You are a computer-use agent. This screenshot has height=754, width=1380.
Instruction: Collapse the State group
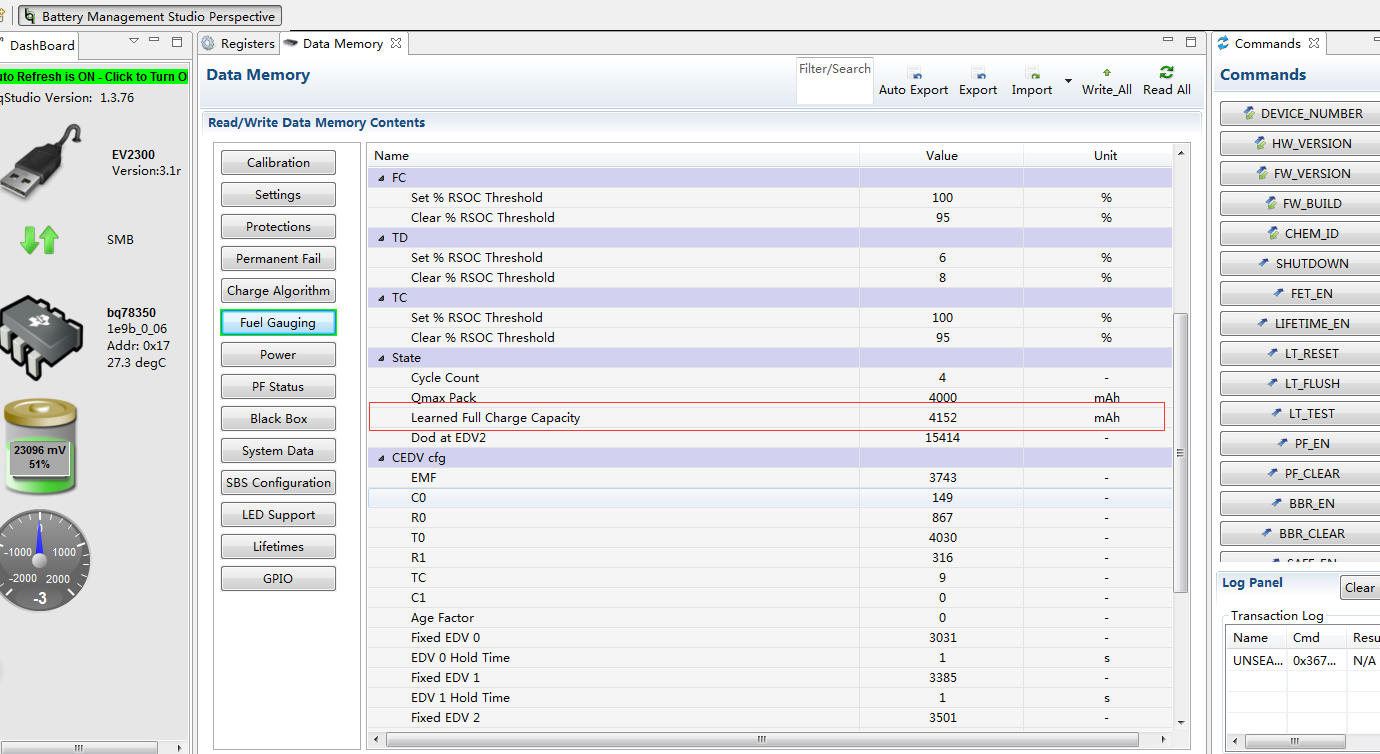[x=381, y=358]
